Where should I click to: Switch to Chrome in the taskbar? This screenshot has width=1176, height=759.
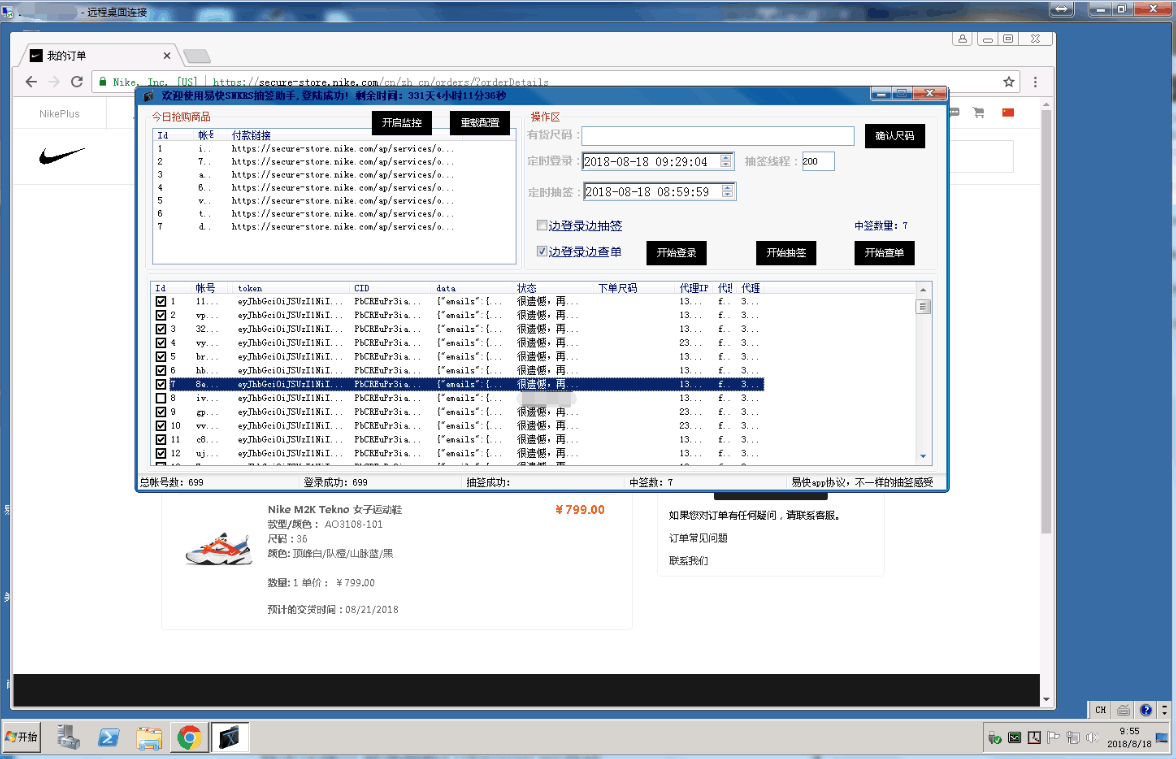pos(189,738)
